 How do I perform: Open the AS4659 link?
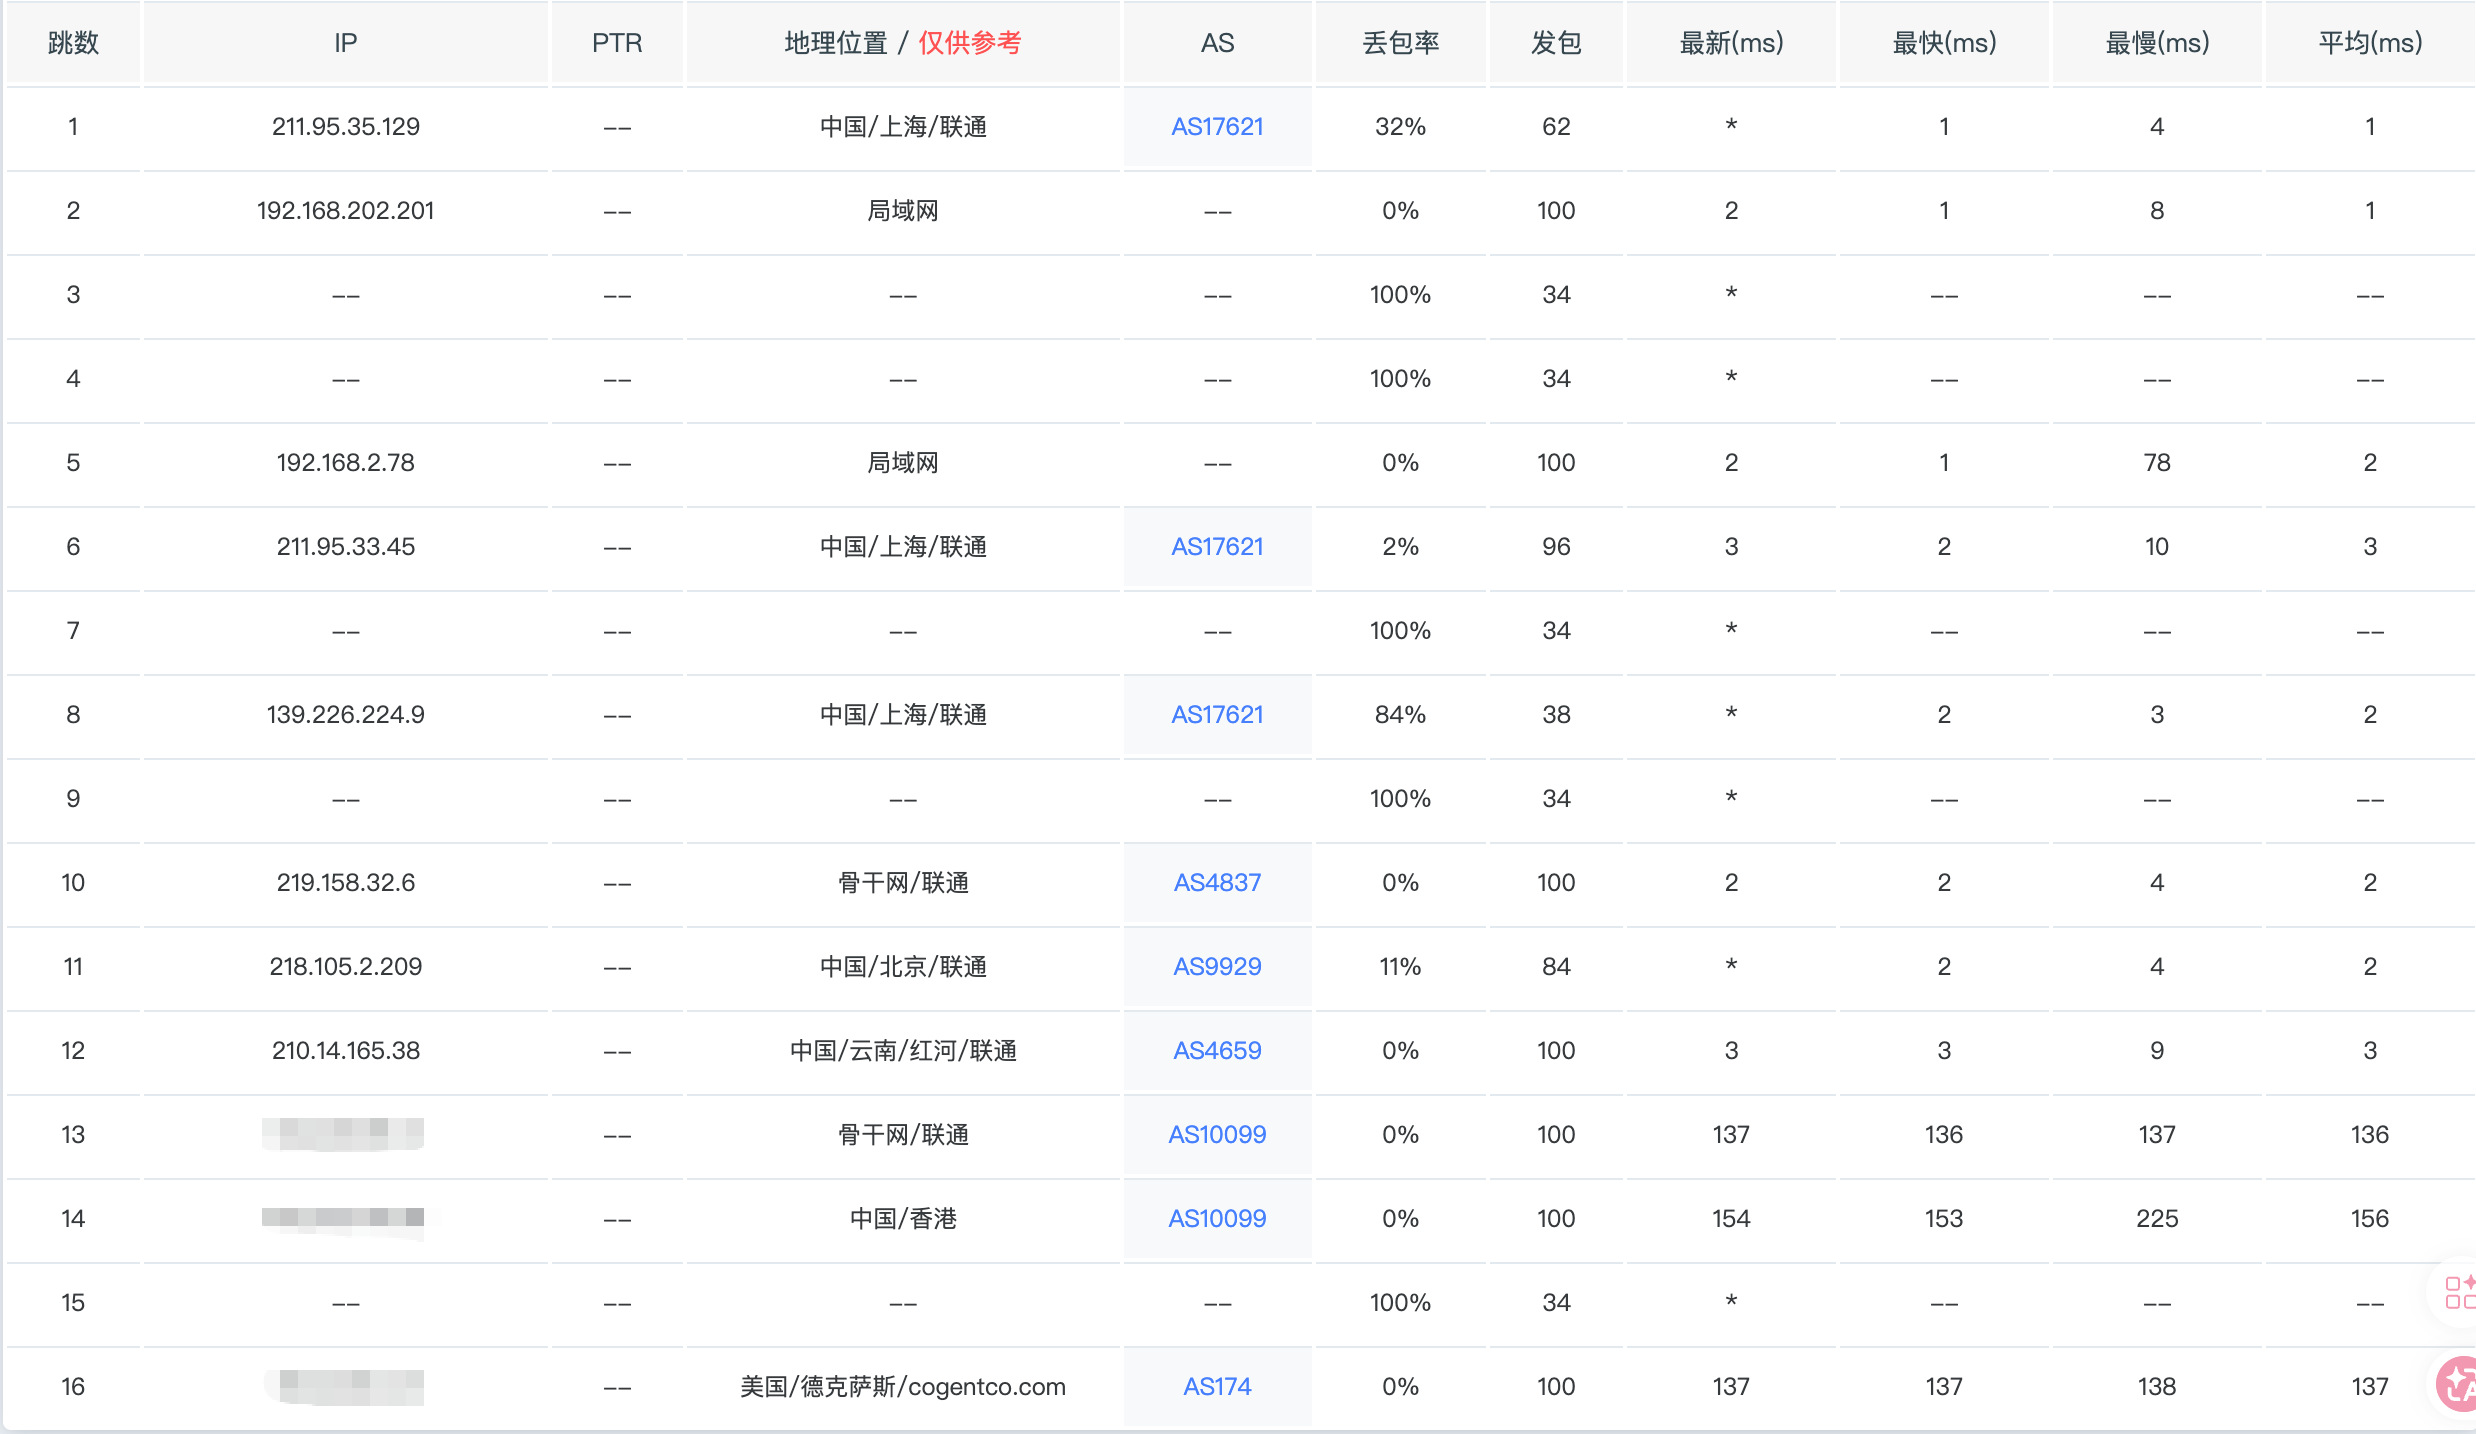[x=1217, y=1051]
